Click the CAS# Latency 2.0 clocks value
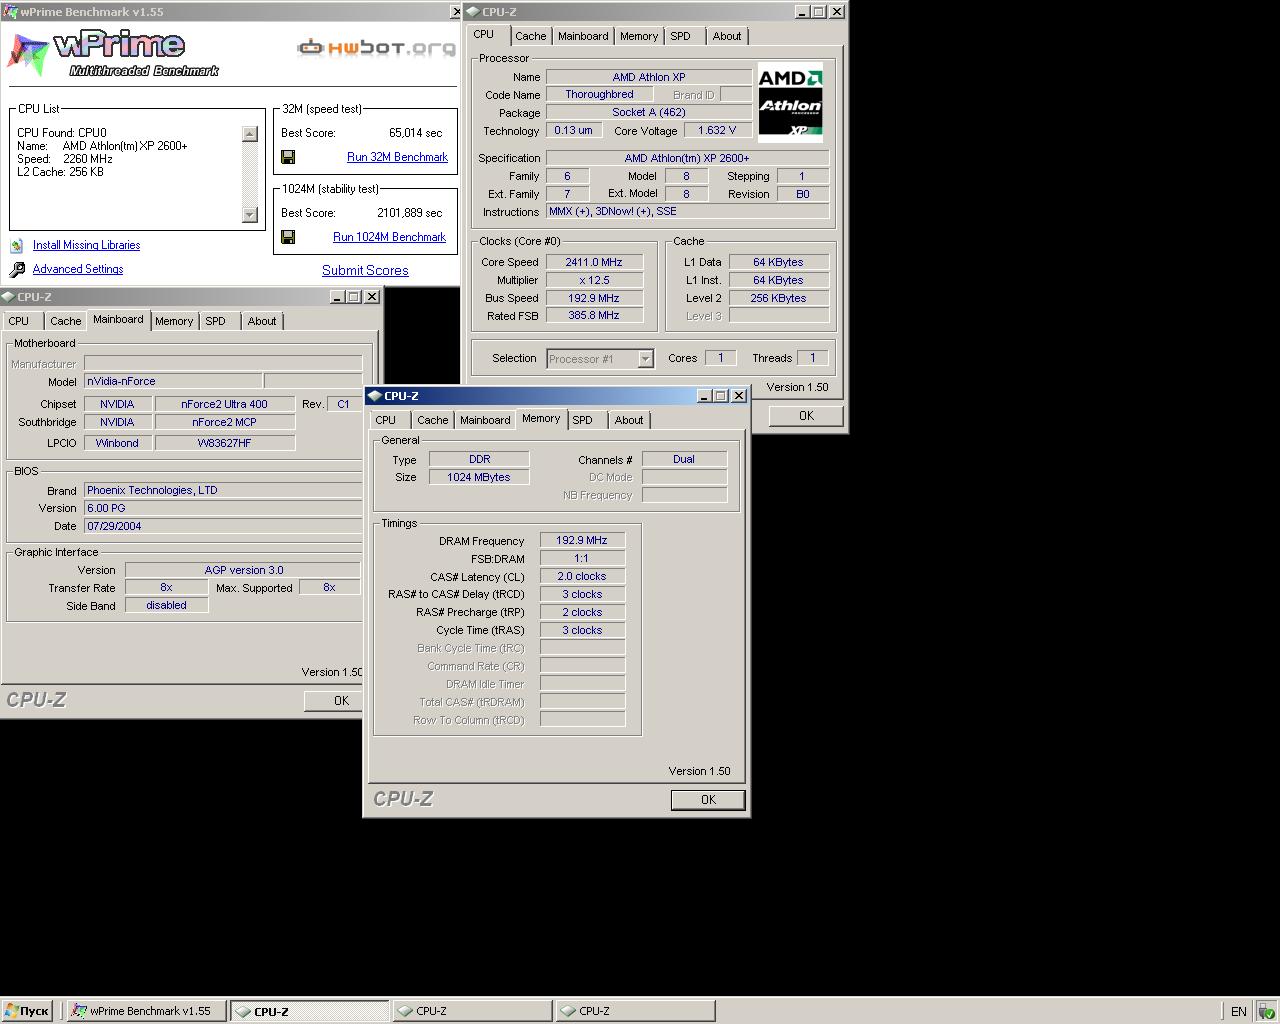Screen dimensions: 1280x1024 point(582,576)
